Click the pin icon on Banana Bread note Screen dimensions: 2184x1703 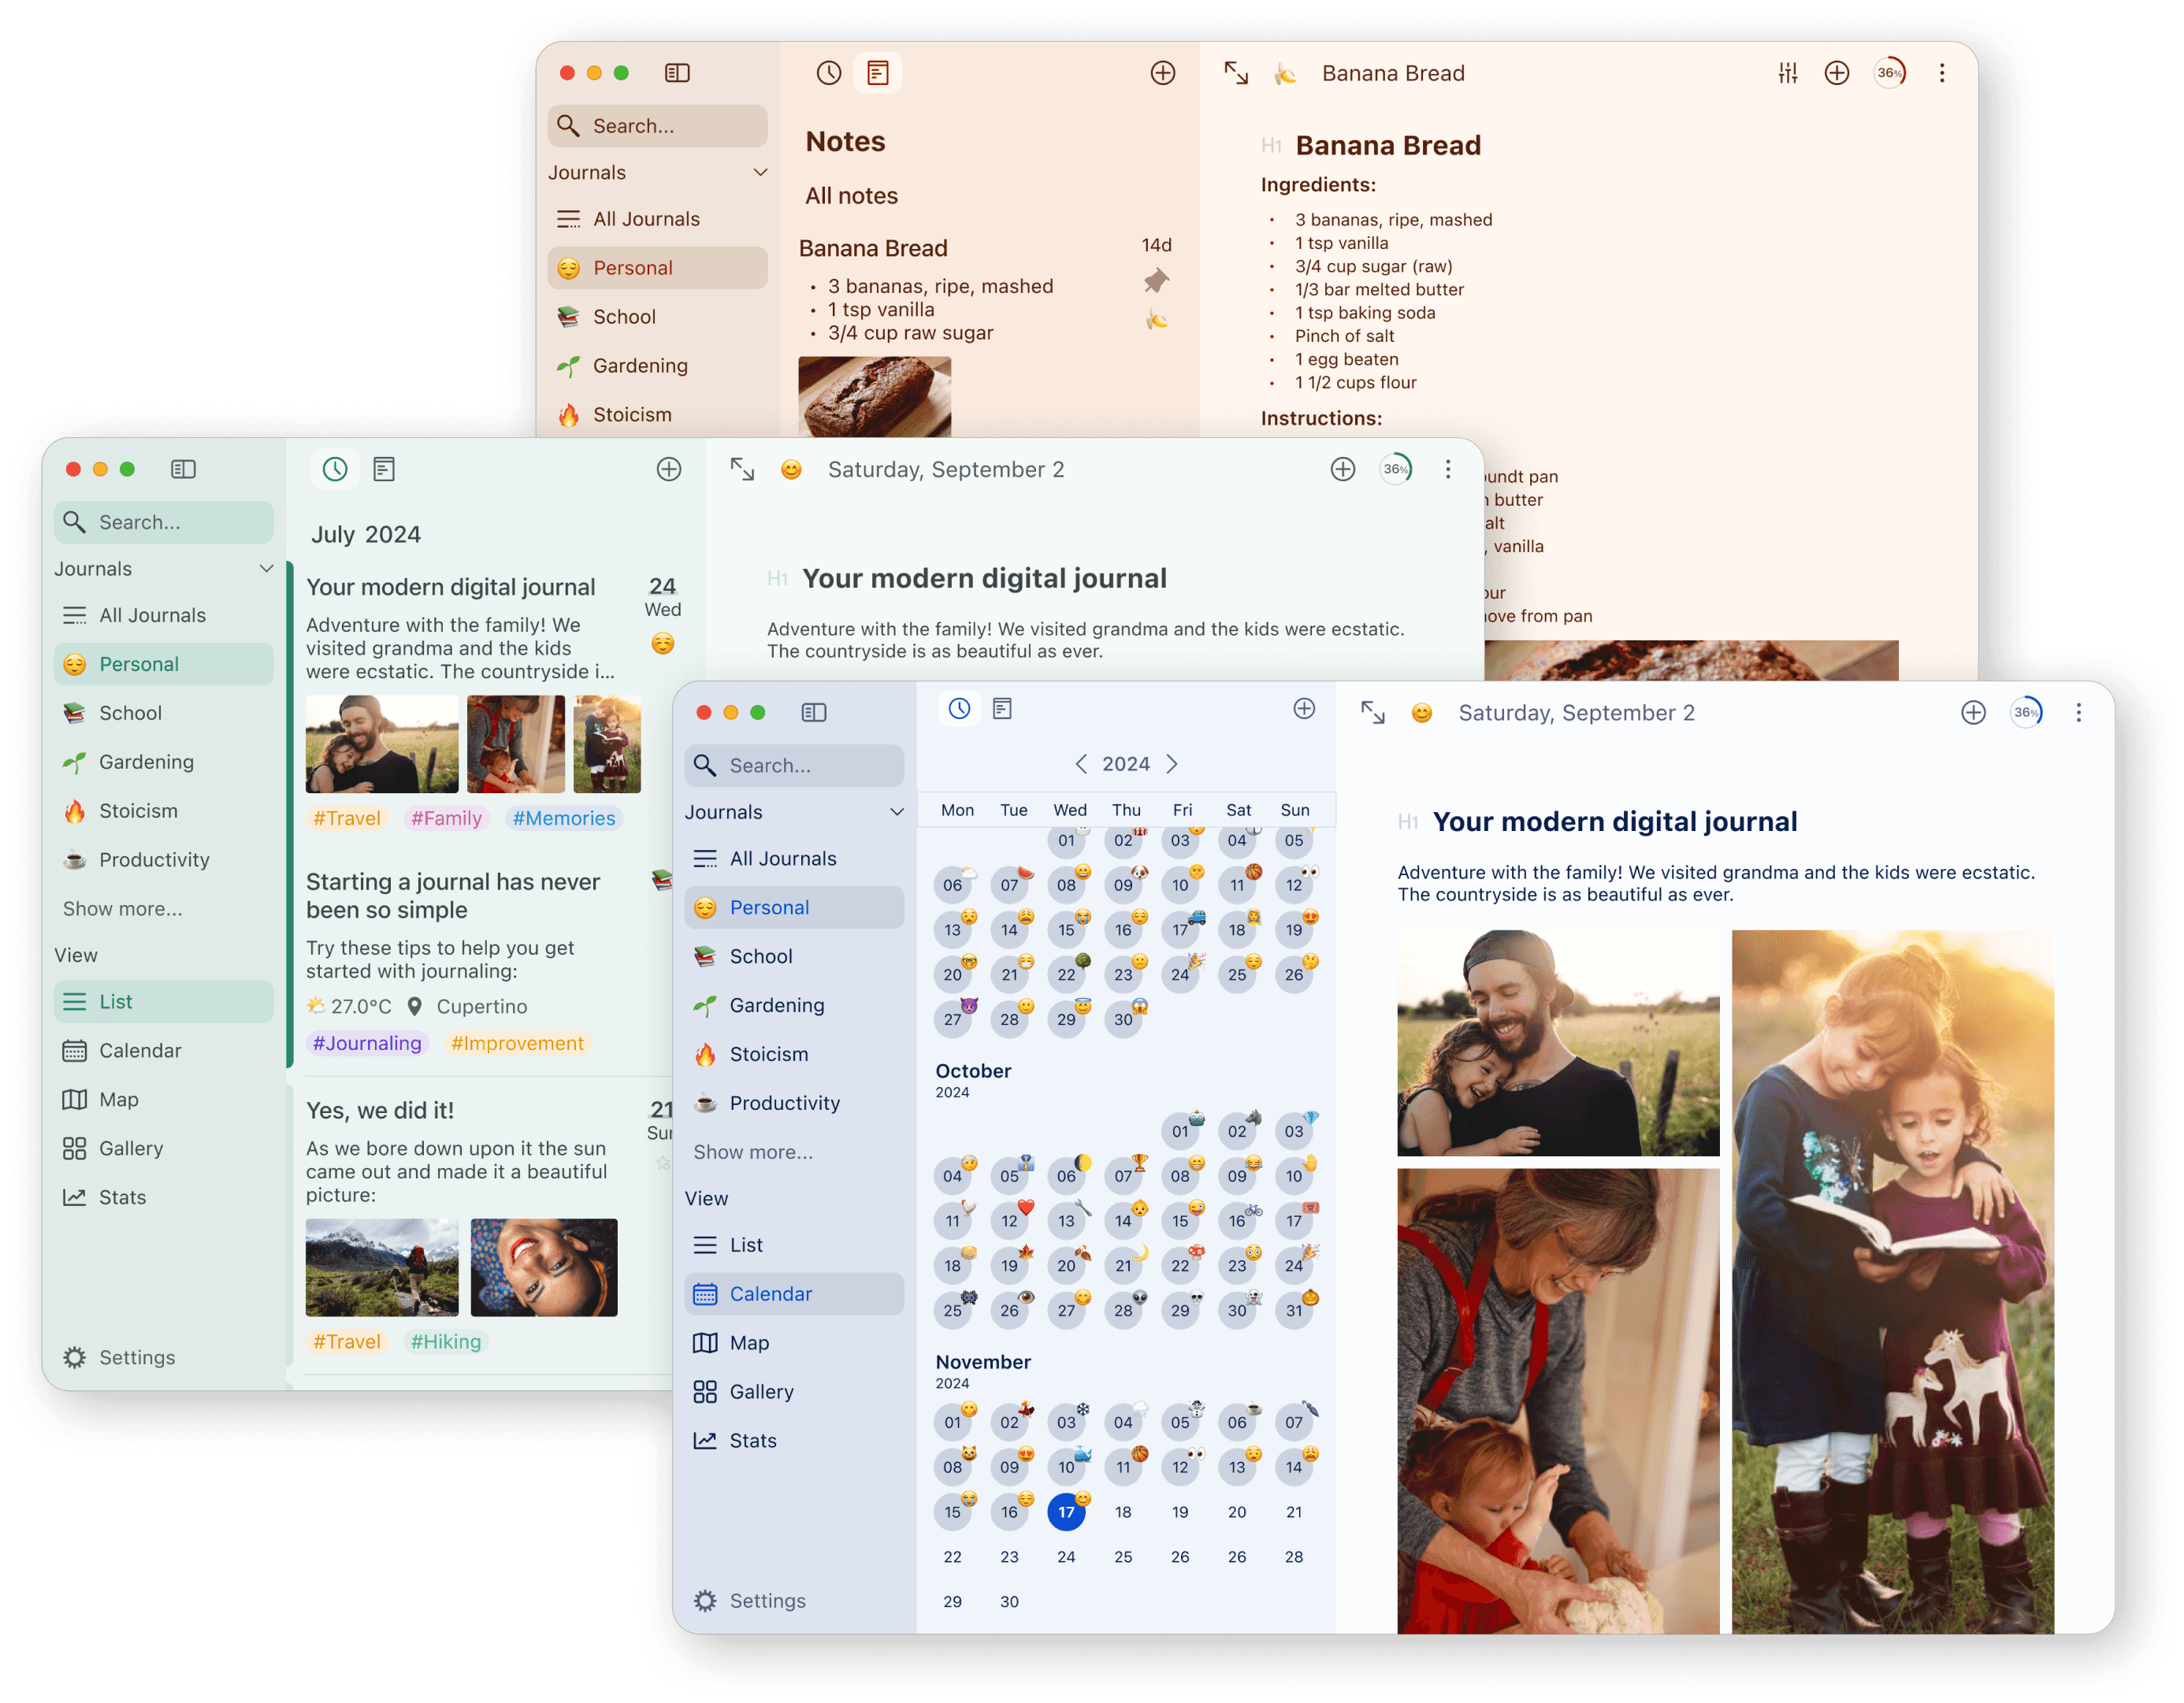click(1156, 281)
